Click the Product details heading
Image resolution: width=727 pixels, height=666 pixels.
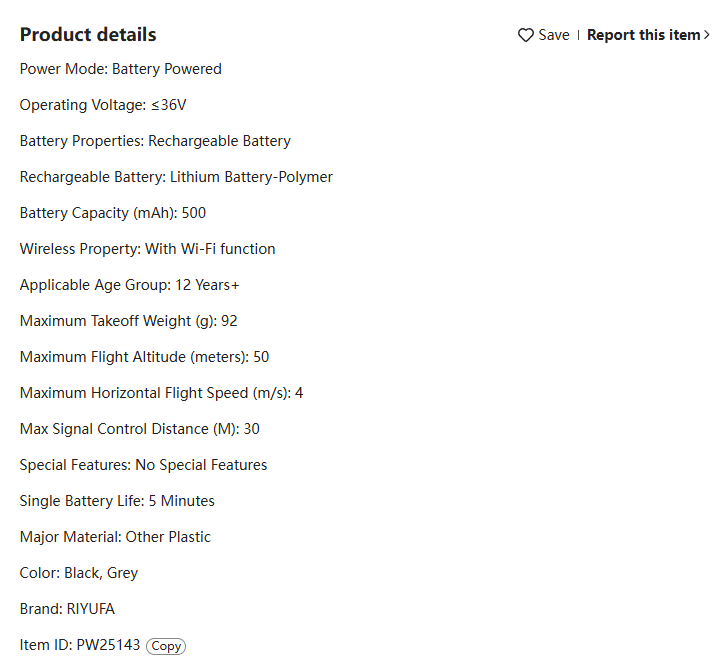(88, 35)
